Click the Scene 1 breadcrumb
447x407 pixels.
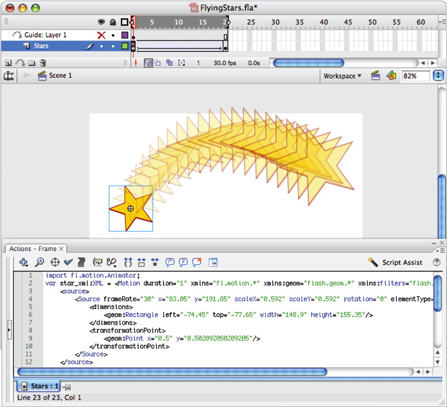tap(55, 76)
